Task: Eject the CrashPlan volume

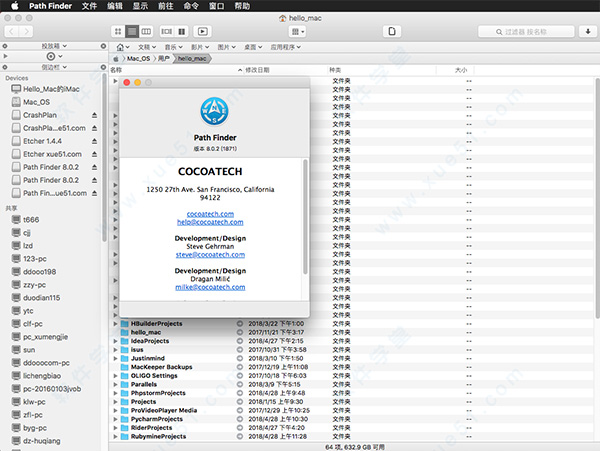Action: tap(94, 115)
